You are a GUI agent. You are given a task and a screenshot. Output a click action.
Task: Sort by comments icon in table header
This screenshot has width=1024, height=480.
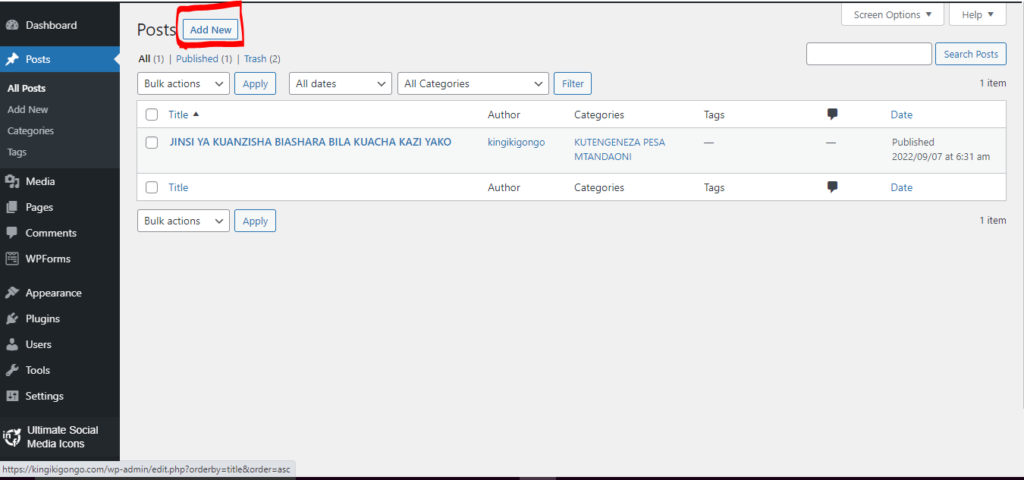(832, 114)
